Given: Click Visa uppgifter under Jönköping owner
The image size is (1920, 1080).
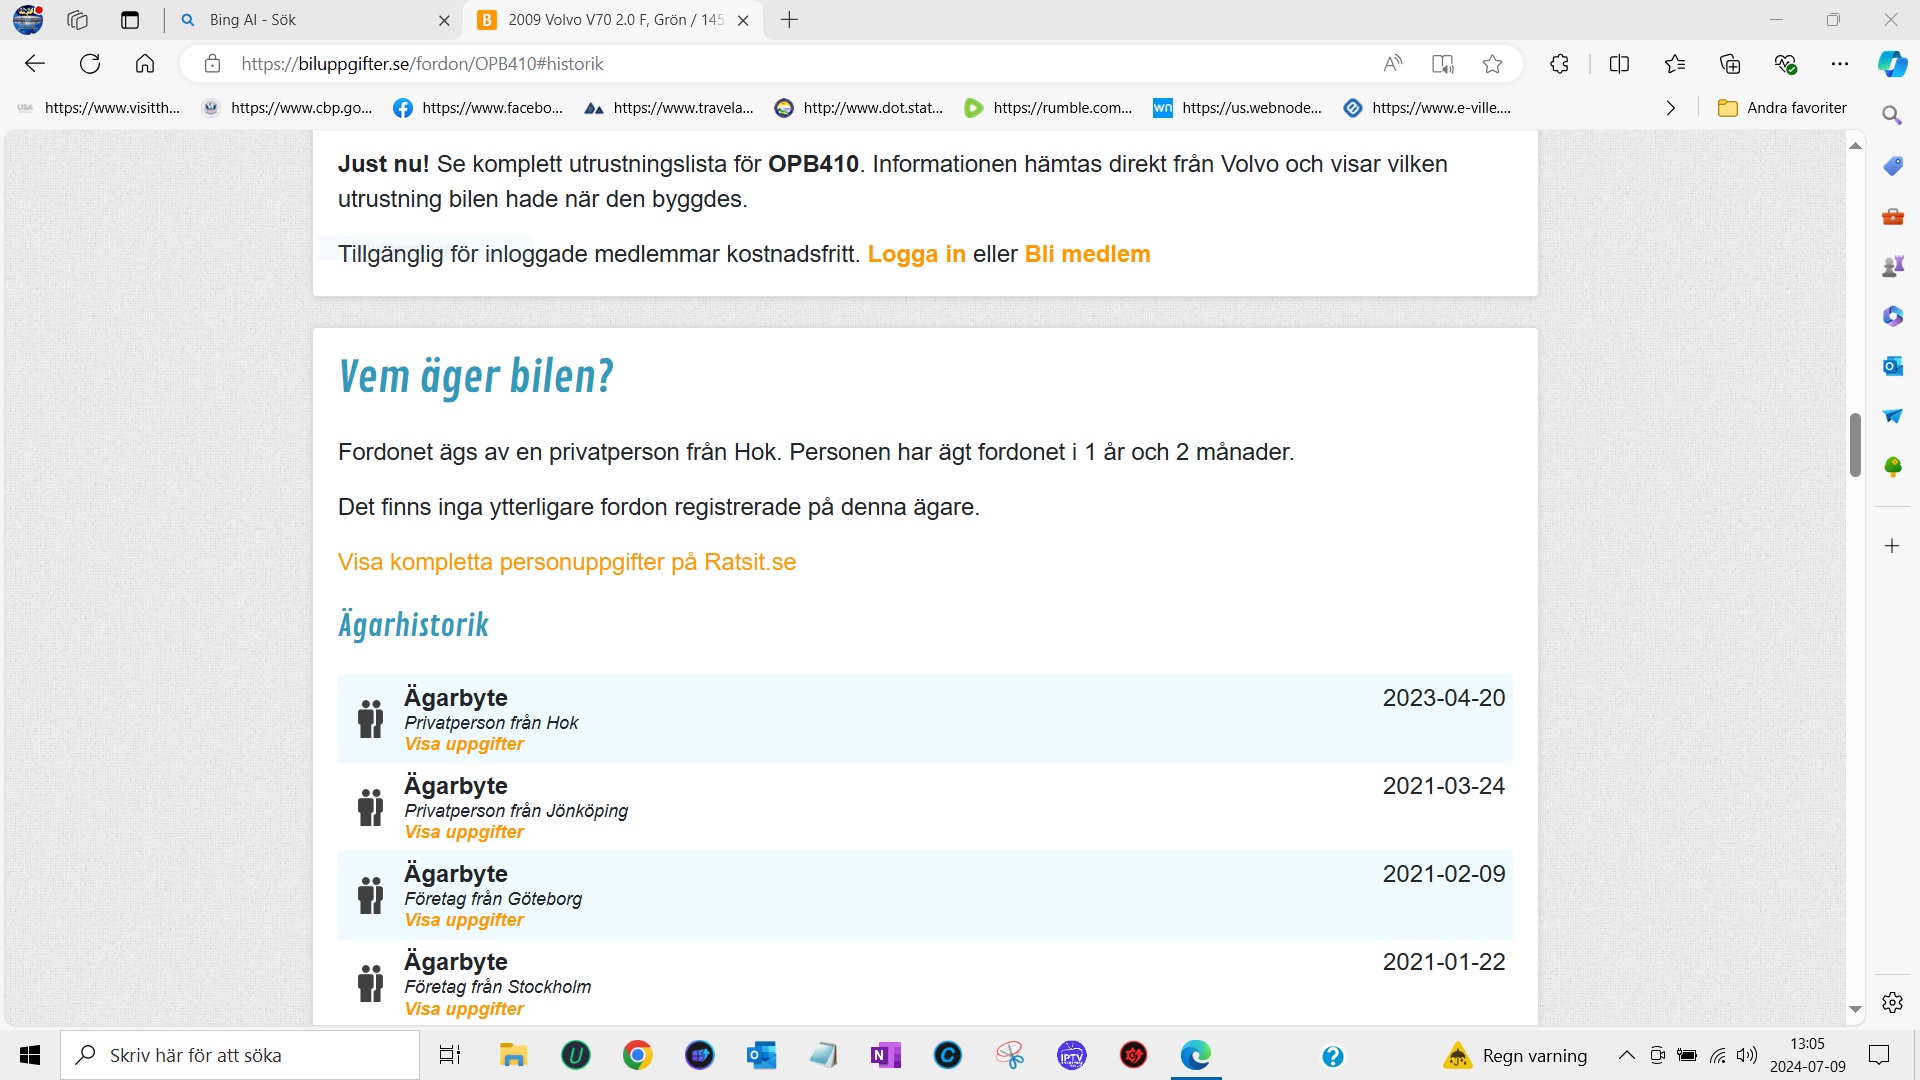Looking at the screenshot, I should (x=464, y=832).
